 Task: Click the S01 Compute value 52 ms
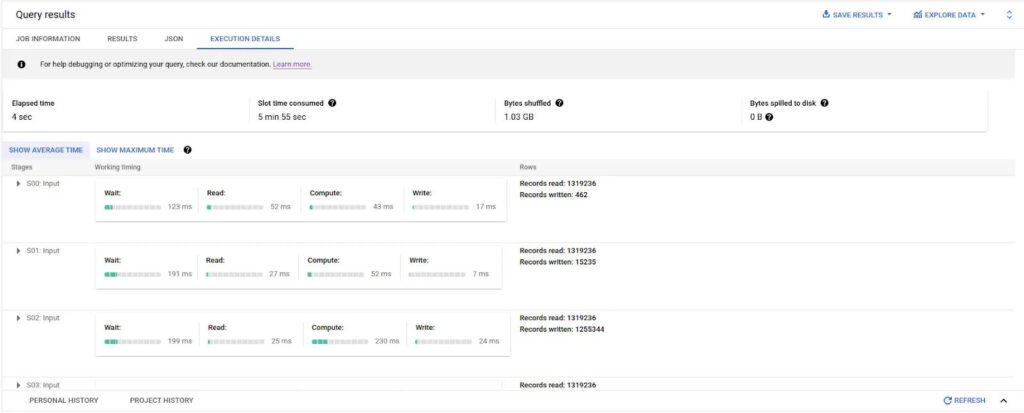(381, 274)
